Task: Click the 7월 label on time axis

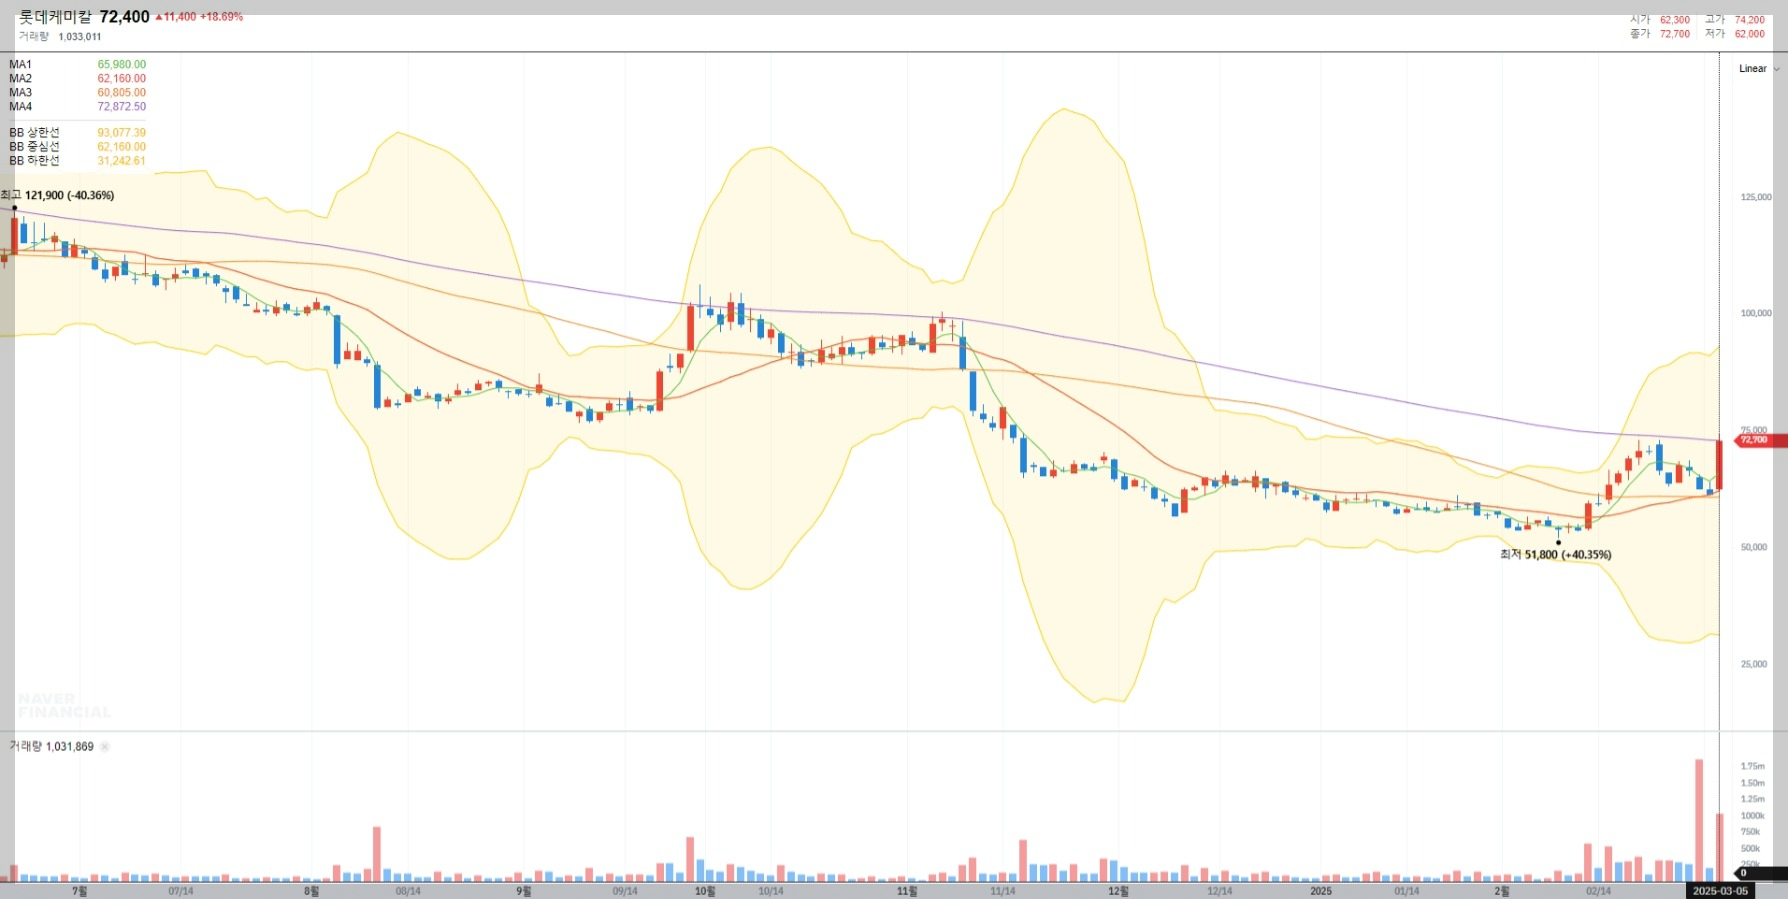Action: (80, 891)
